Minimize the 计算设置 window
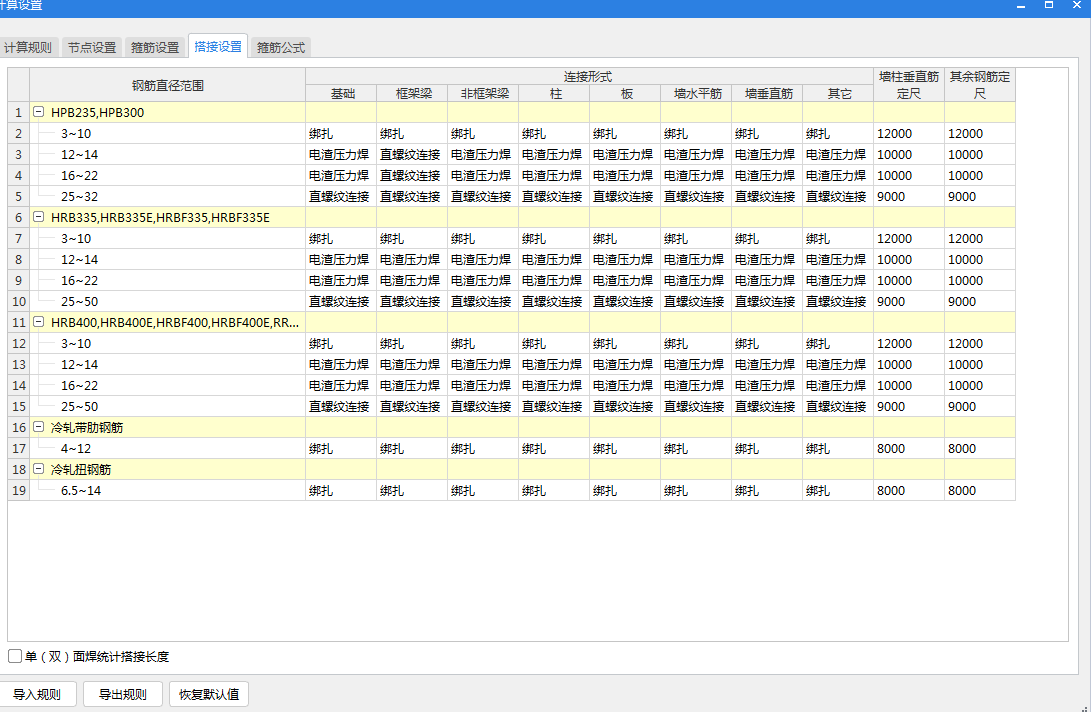 pos(1021,6)
